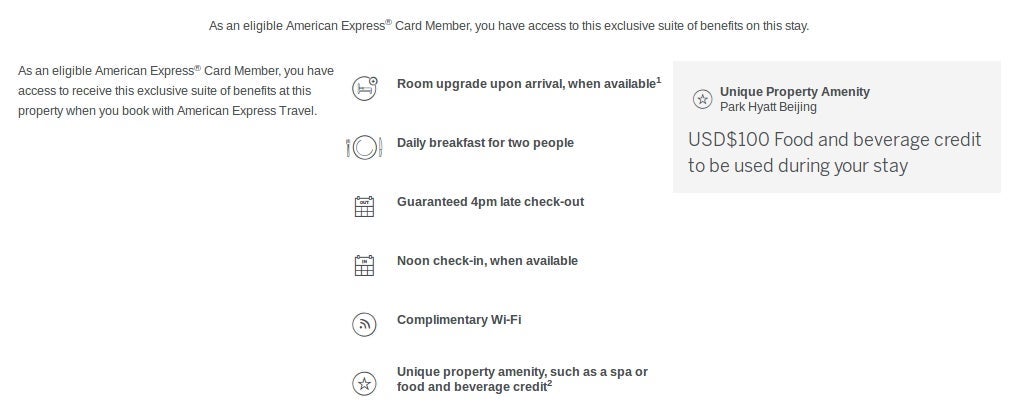Click "Unique property amenity, such as a spa" text
The image size is (1016, 415).
coord(522,372)
